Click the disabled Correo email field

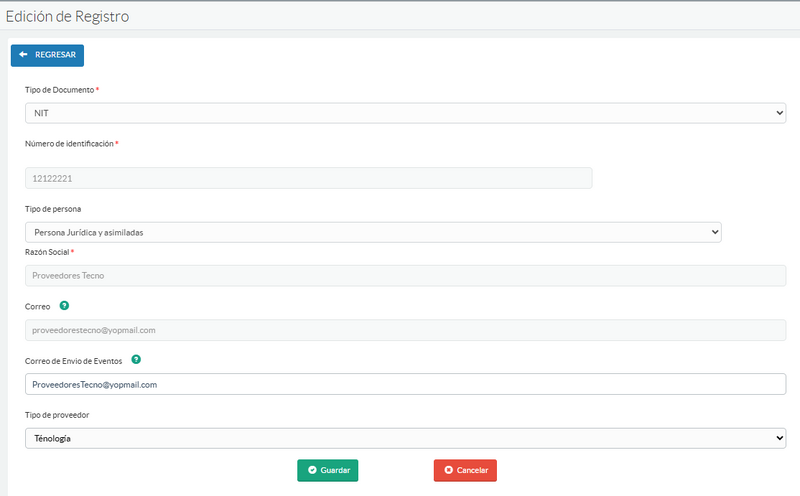(x=405, y=329)
